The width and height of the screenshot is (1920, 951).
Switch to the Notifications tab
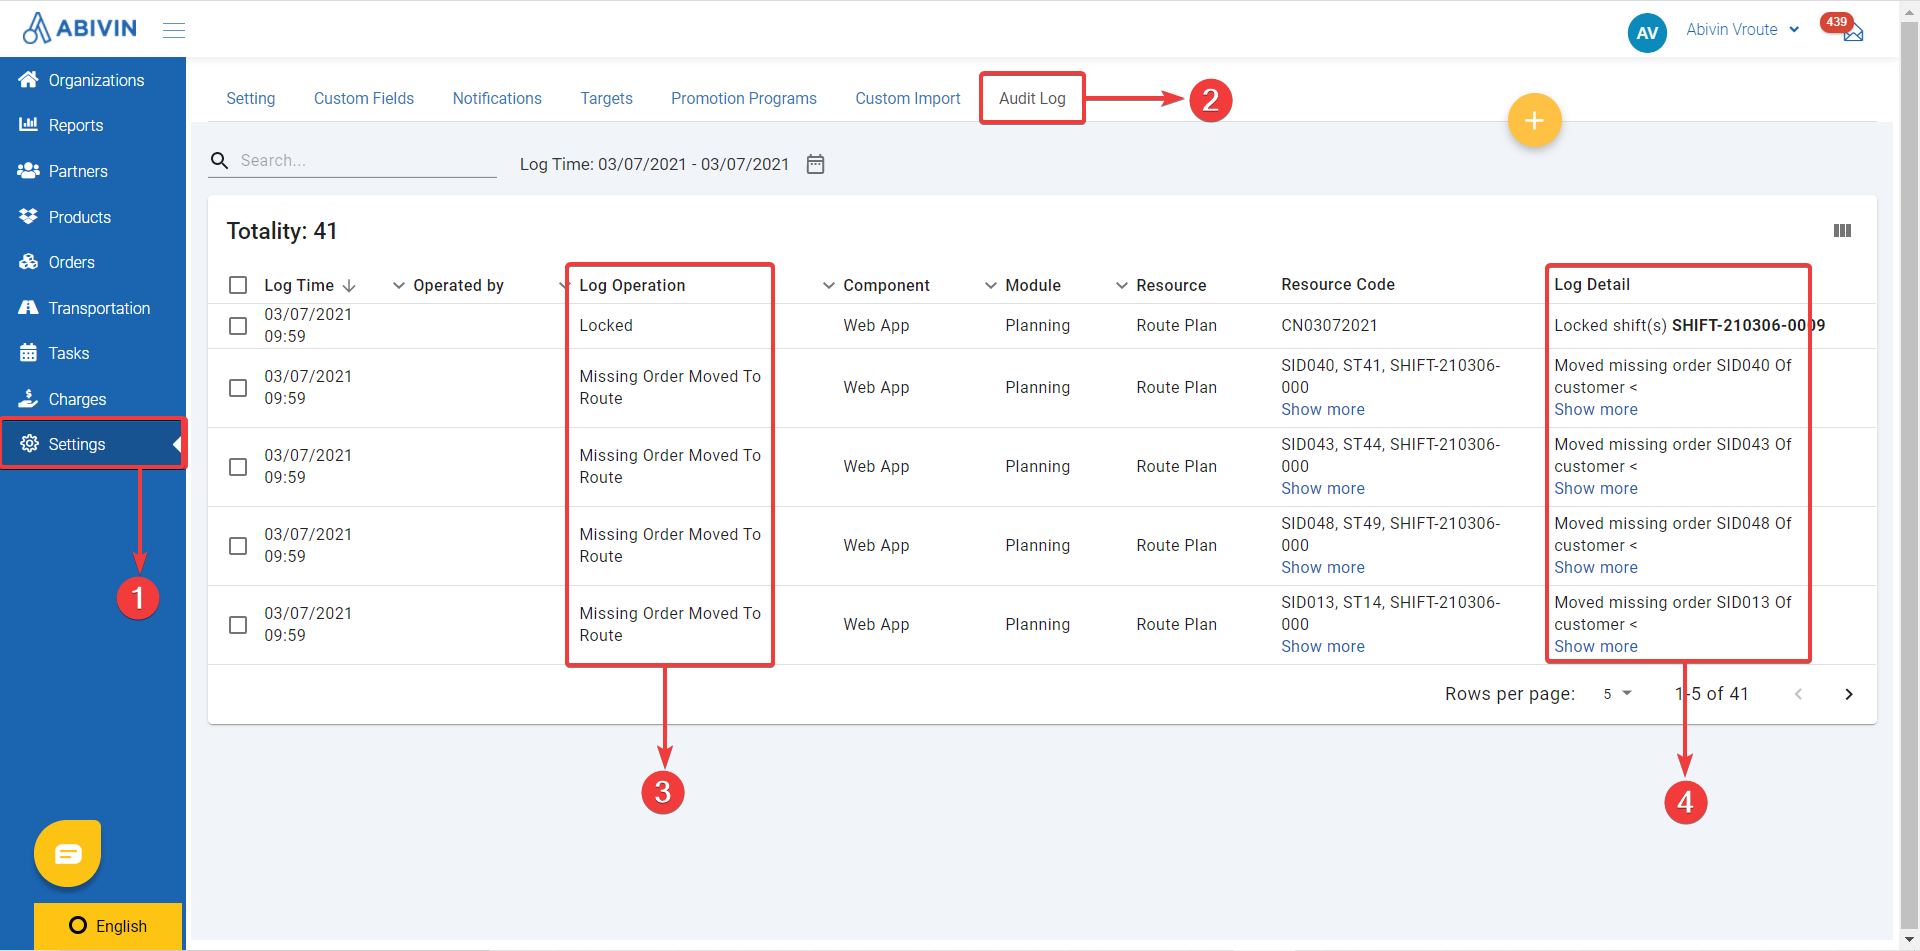pyautogui.click(x=497, y=98)
